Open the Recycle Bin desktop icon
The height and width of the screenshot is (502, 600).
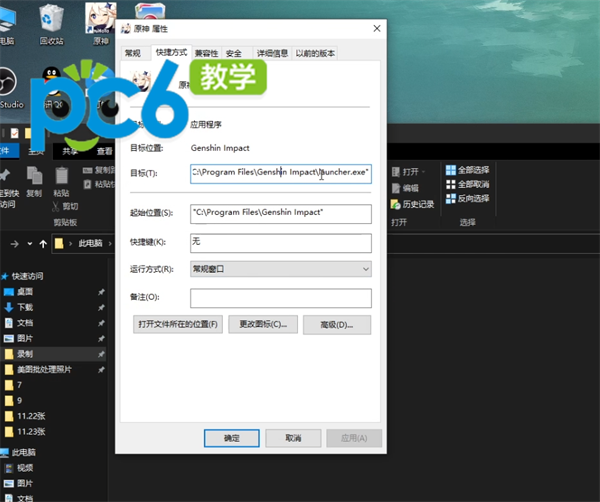pyautogui.click(x=51, y=24)
